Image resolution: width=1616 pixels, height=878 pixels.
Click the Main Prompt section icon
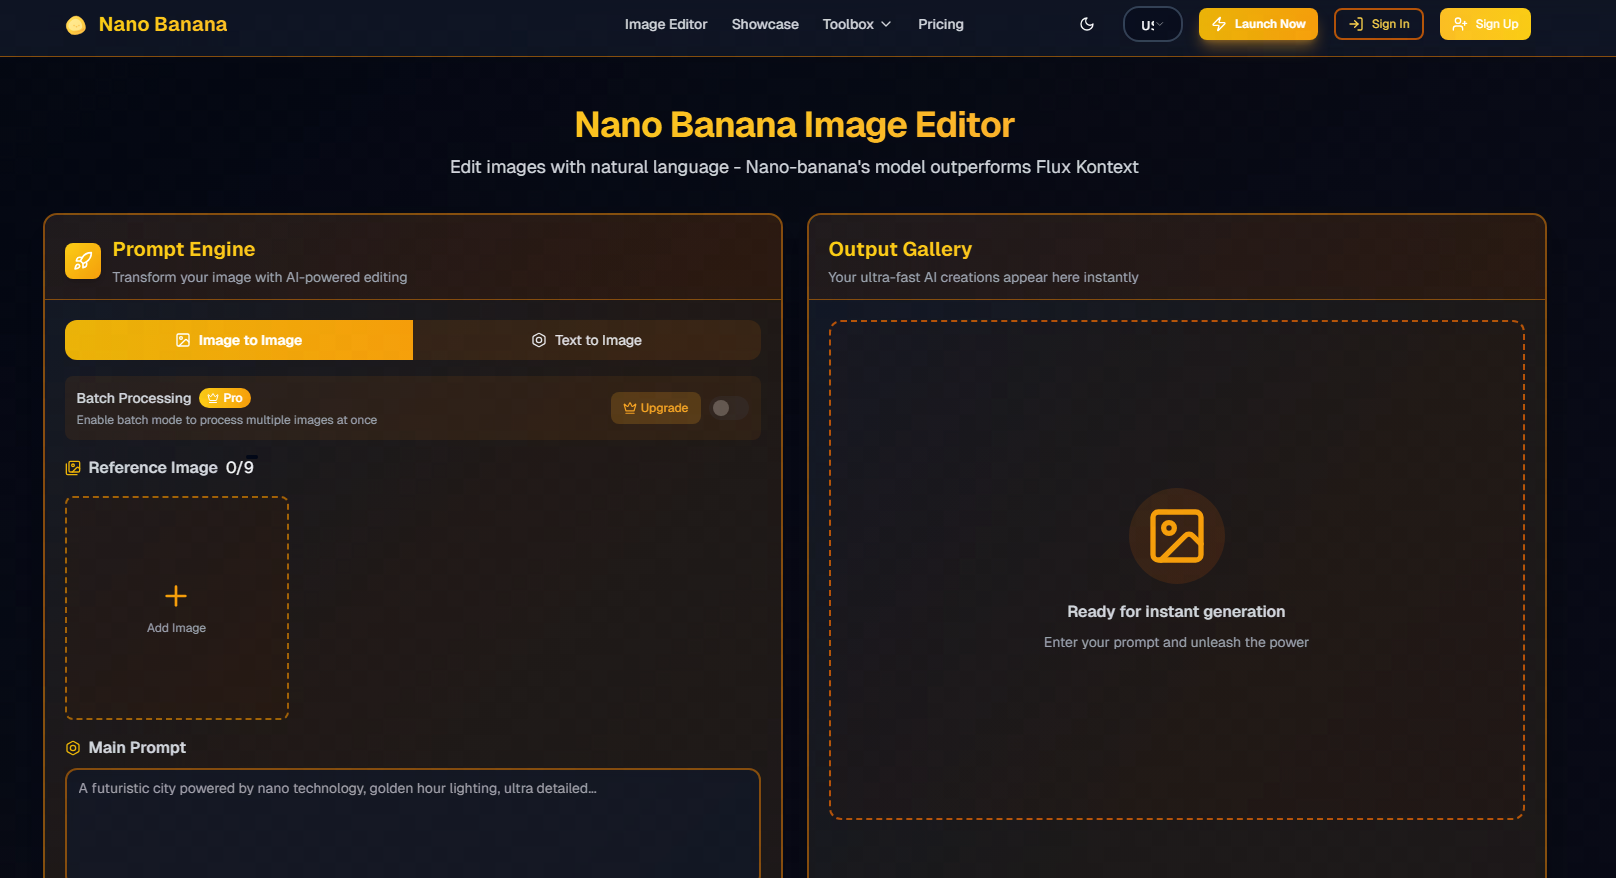pyautogui.click(x=73, y=748)
